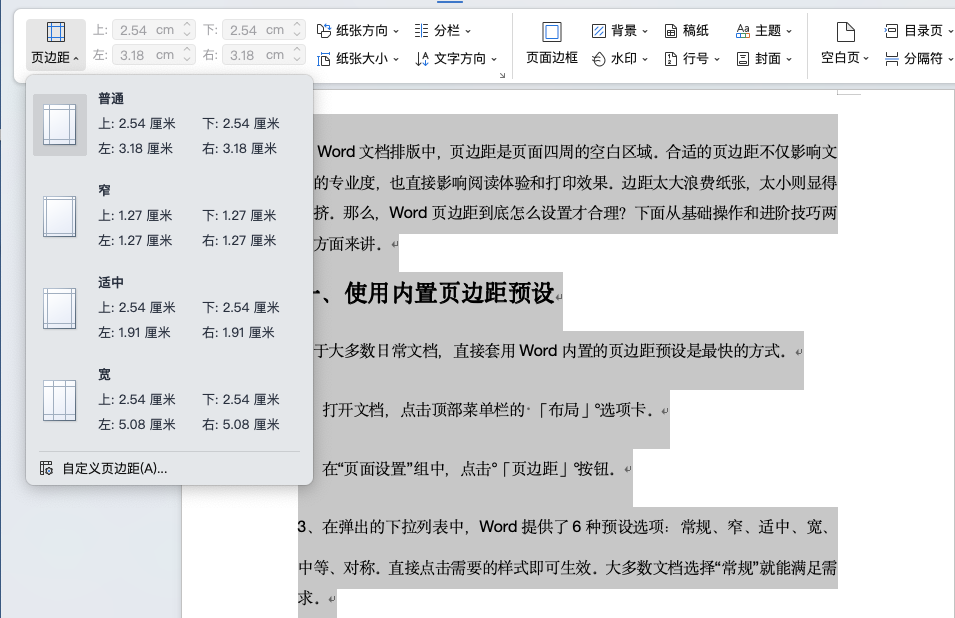Select the 适中 moderate margin preset thumbnail
The width and height of the screenshot is (955, 618).
click(x=60, y=308)
